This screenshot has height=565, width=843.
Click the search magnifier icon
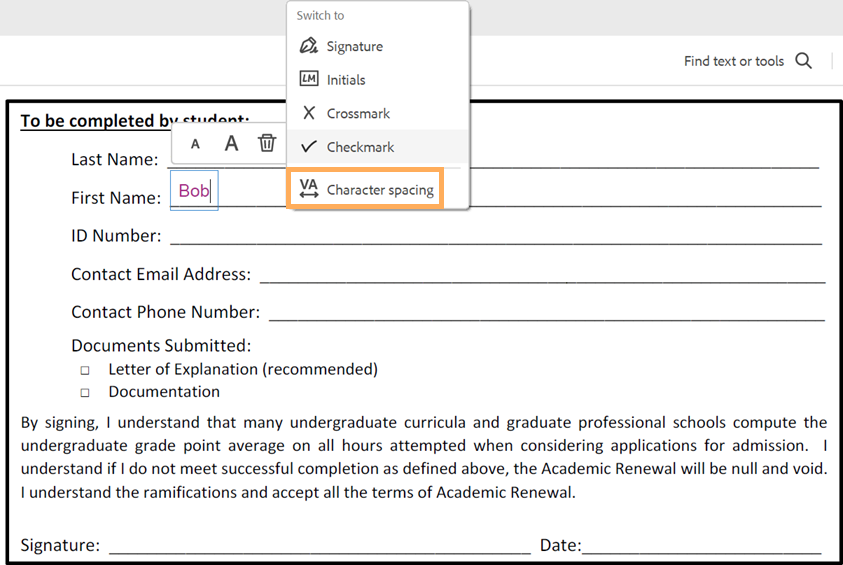point(803,61)
